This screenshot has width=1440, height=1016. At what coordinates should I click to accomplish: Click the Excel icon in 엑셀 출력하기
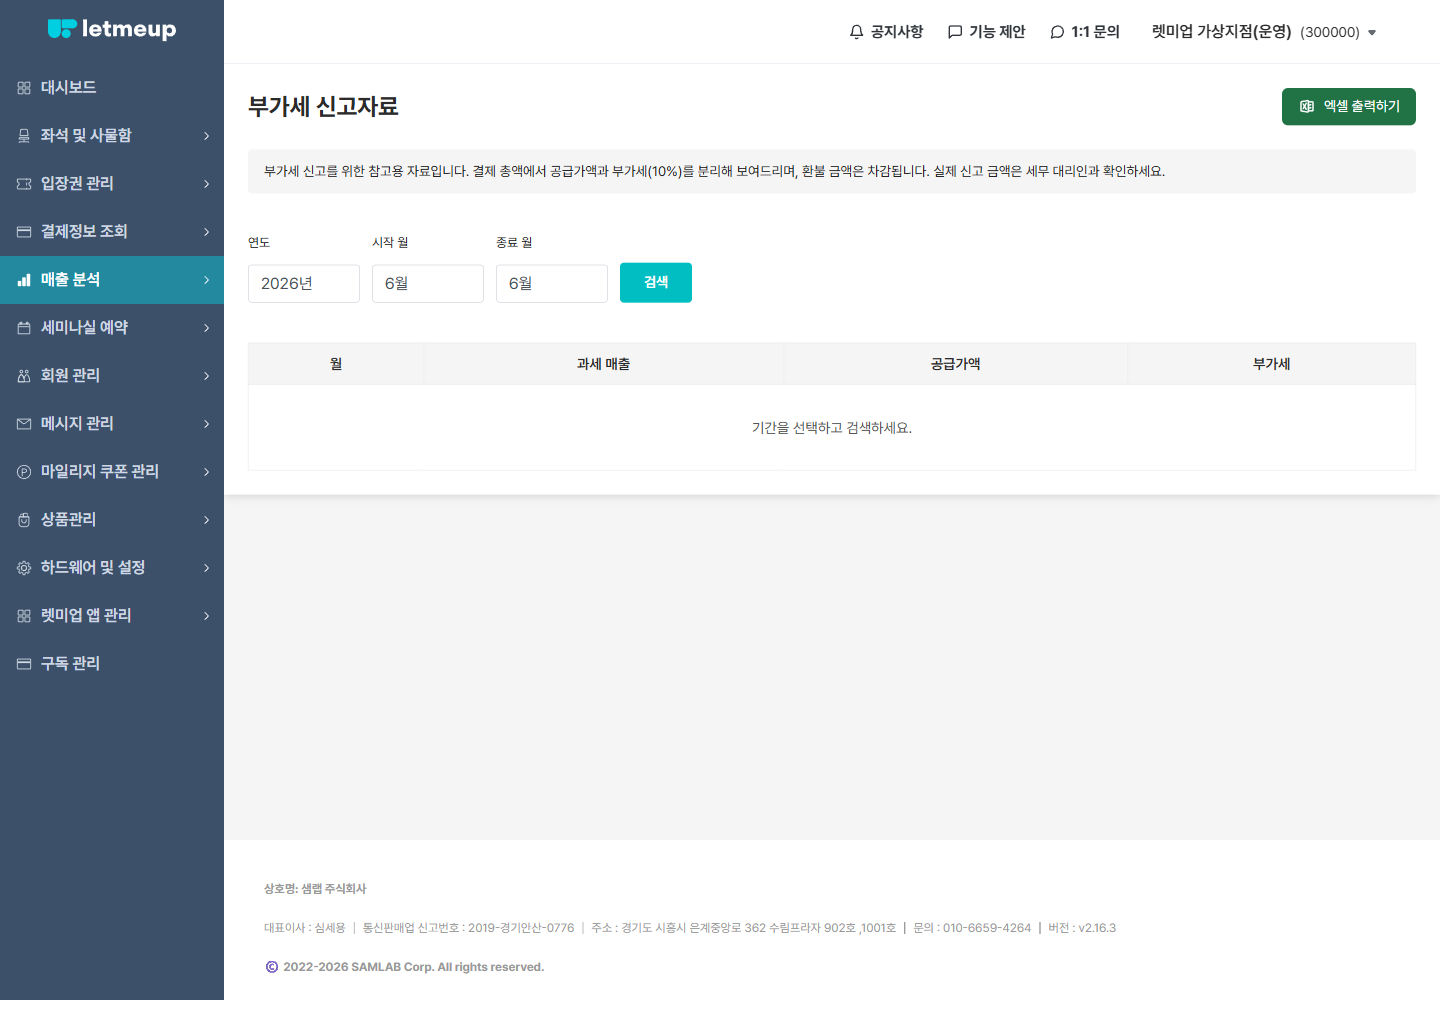pyautogui.click(x=1307, y=106)
